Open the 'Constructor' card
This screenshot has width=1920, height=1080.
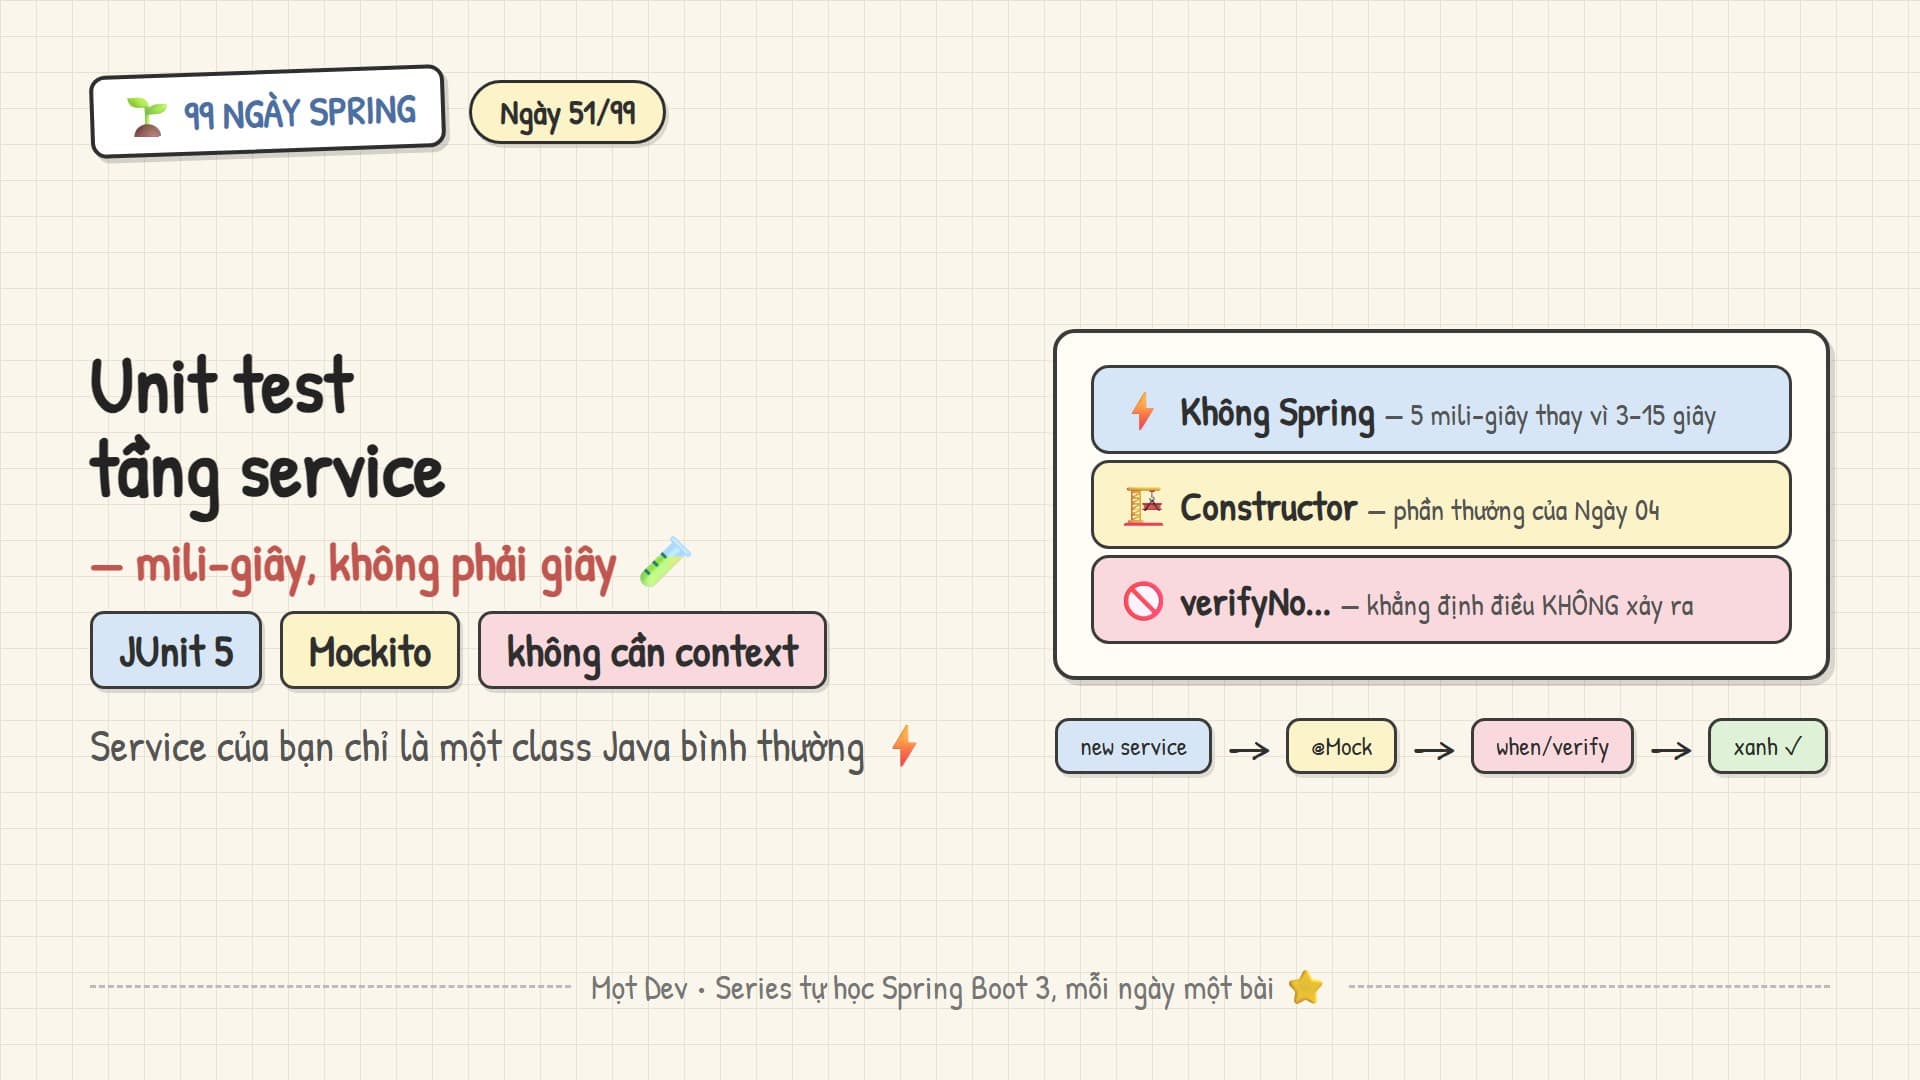click(x=1441, y=505)
